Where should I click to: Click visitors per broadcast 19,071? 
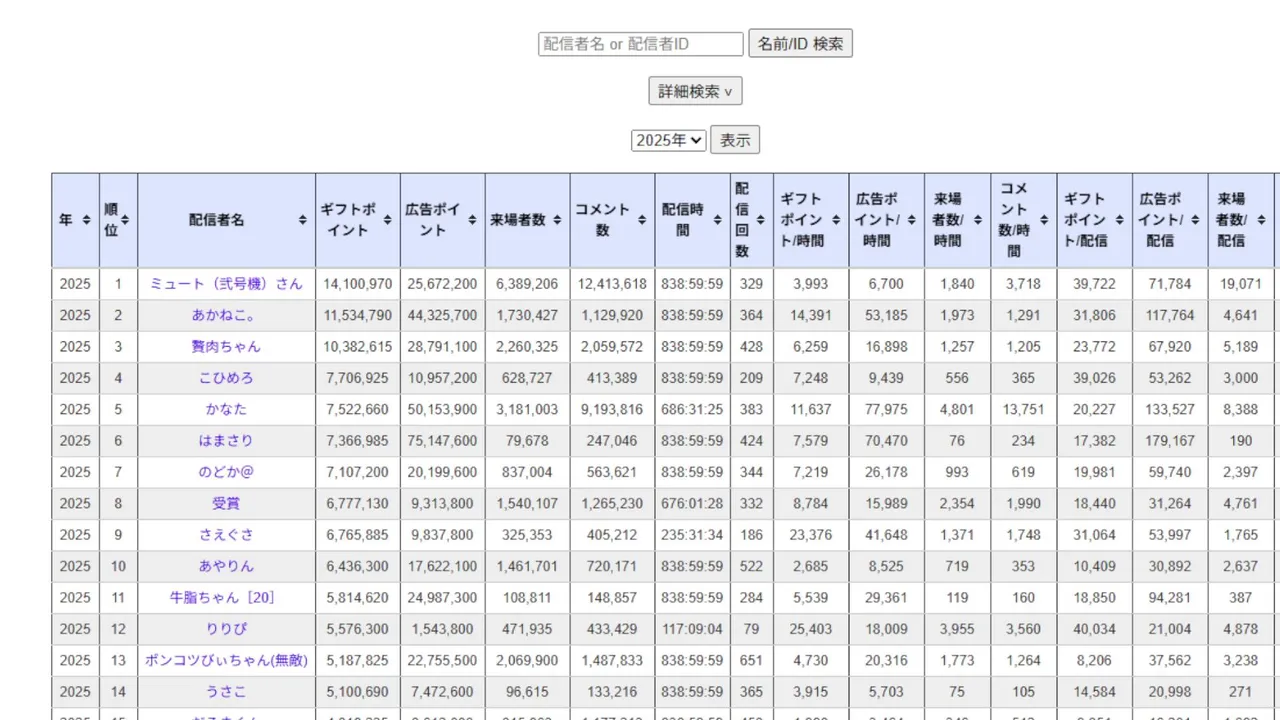click(1241, 284)
